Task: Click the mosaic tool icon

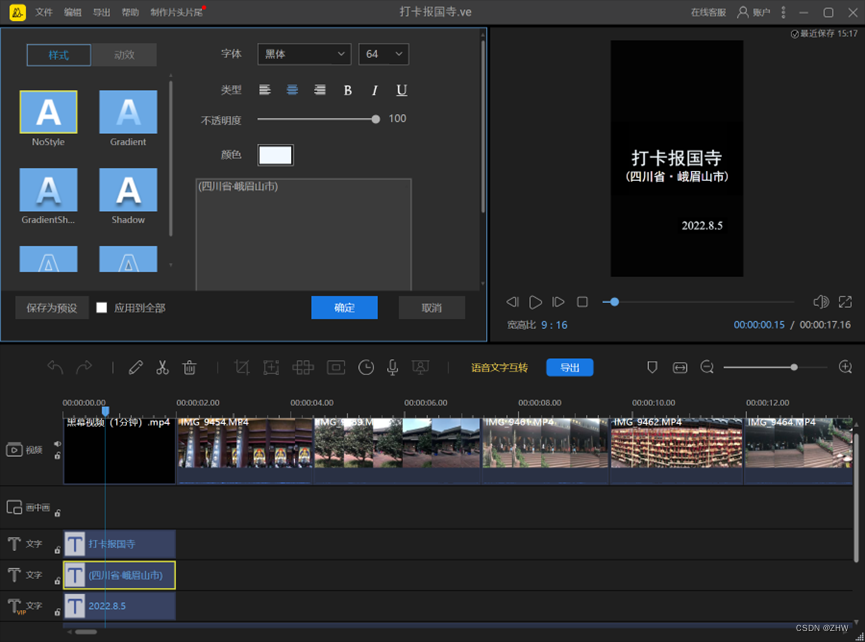Action: (303, 367)
